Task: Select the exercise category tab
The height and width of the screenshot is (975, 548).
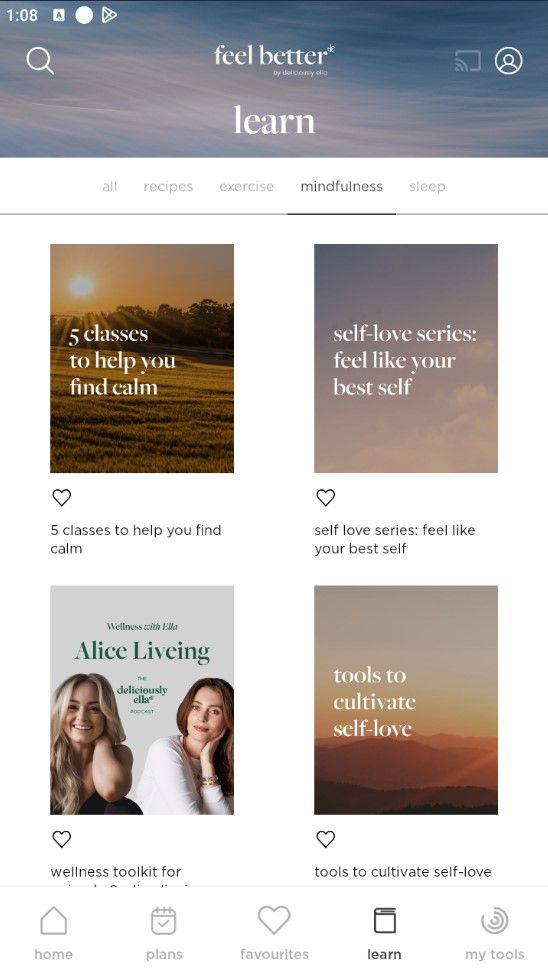Action: coord(246,187)
